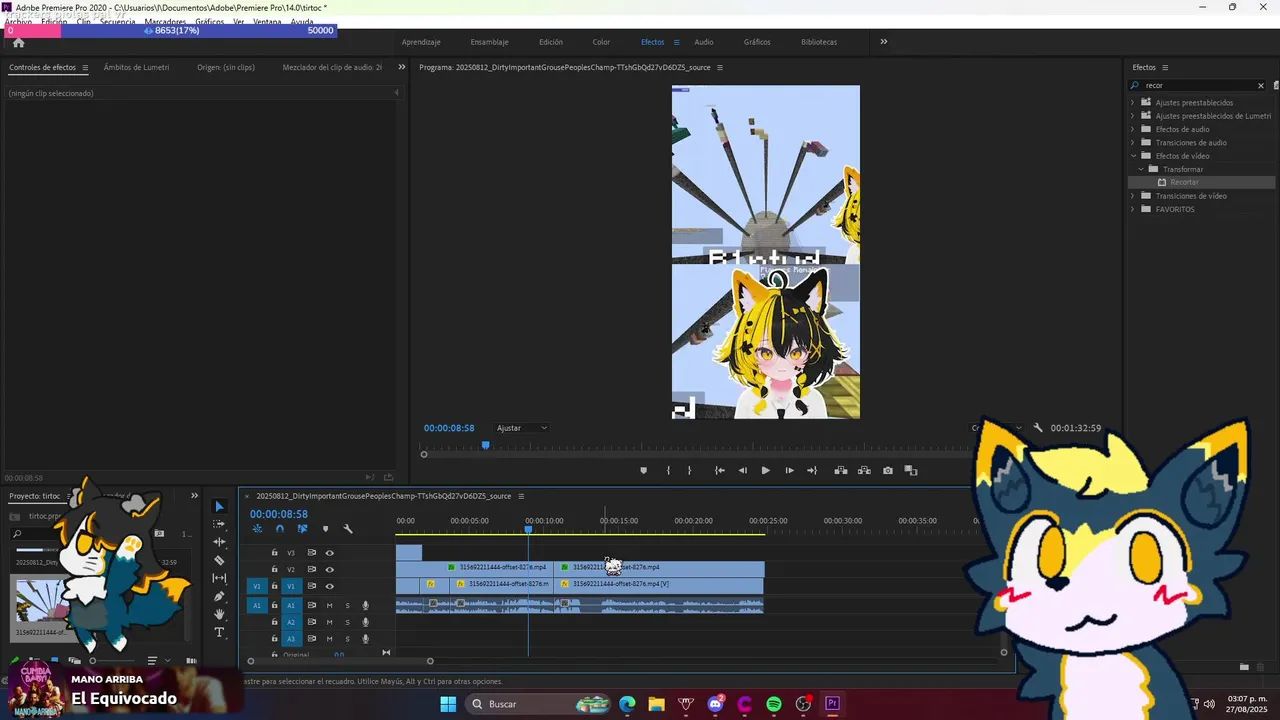Click Mark In button in Program monitor

click(668, 470)
